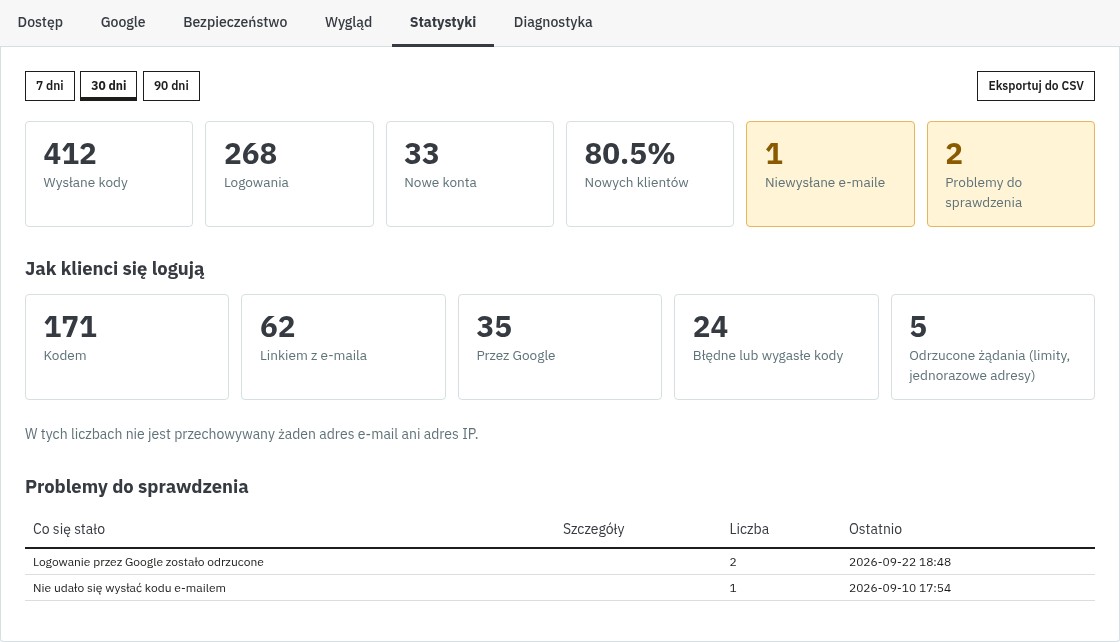Click the Liczba column header
This screenshot has height=642, width=1120.
[x=749, y=529]
